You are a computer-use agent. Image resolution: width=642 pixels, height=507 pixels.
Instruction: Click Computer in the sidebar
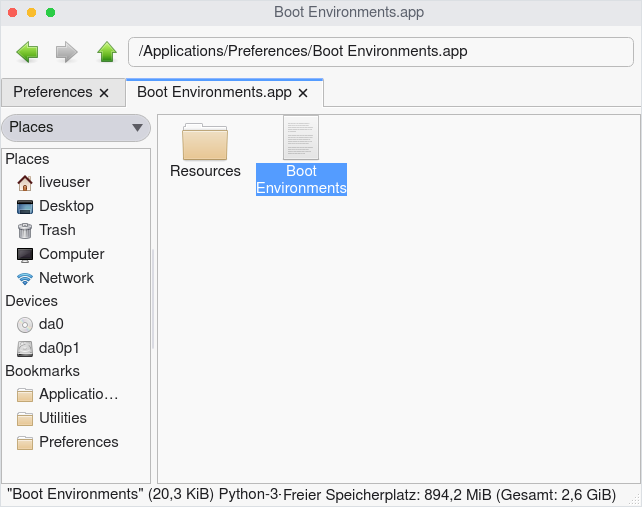pyautogui.click(x=71, y=254)
